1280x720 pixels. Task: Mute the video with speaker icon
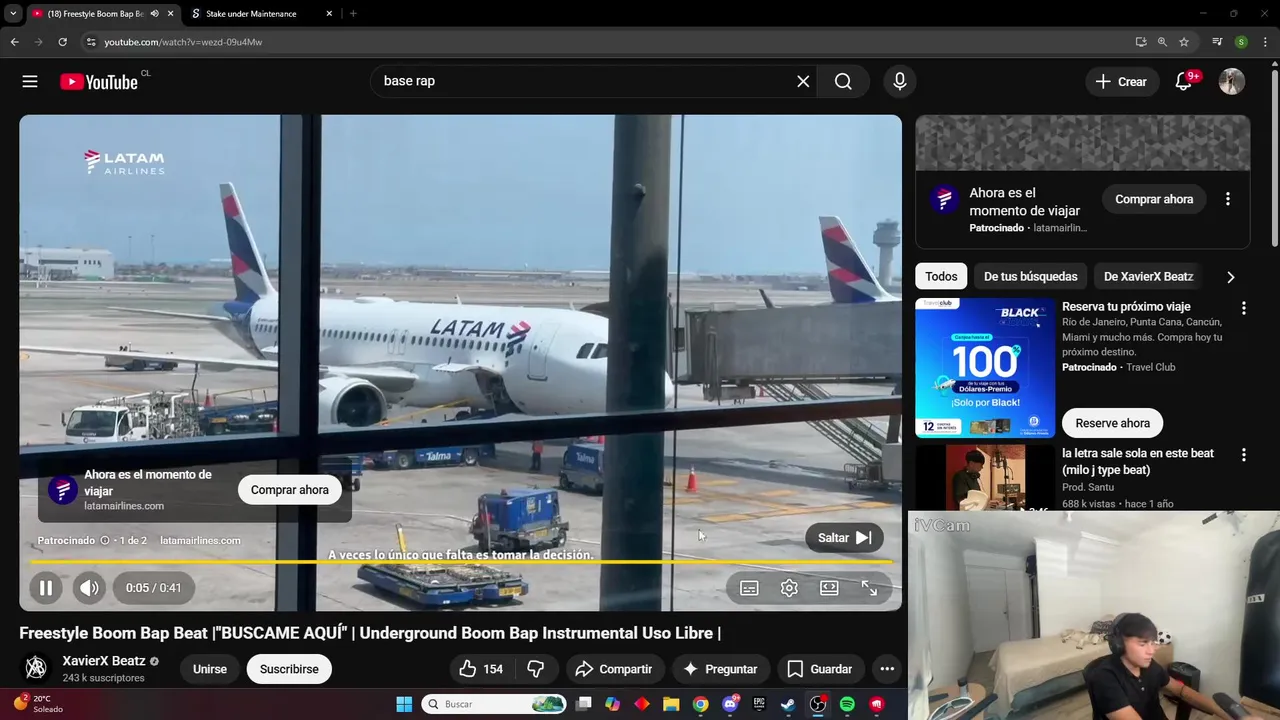tap(89, 588)
